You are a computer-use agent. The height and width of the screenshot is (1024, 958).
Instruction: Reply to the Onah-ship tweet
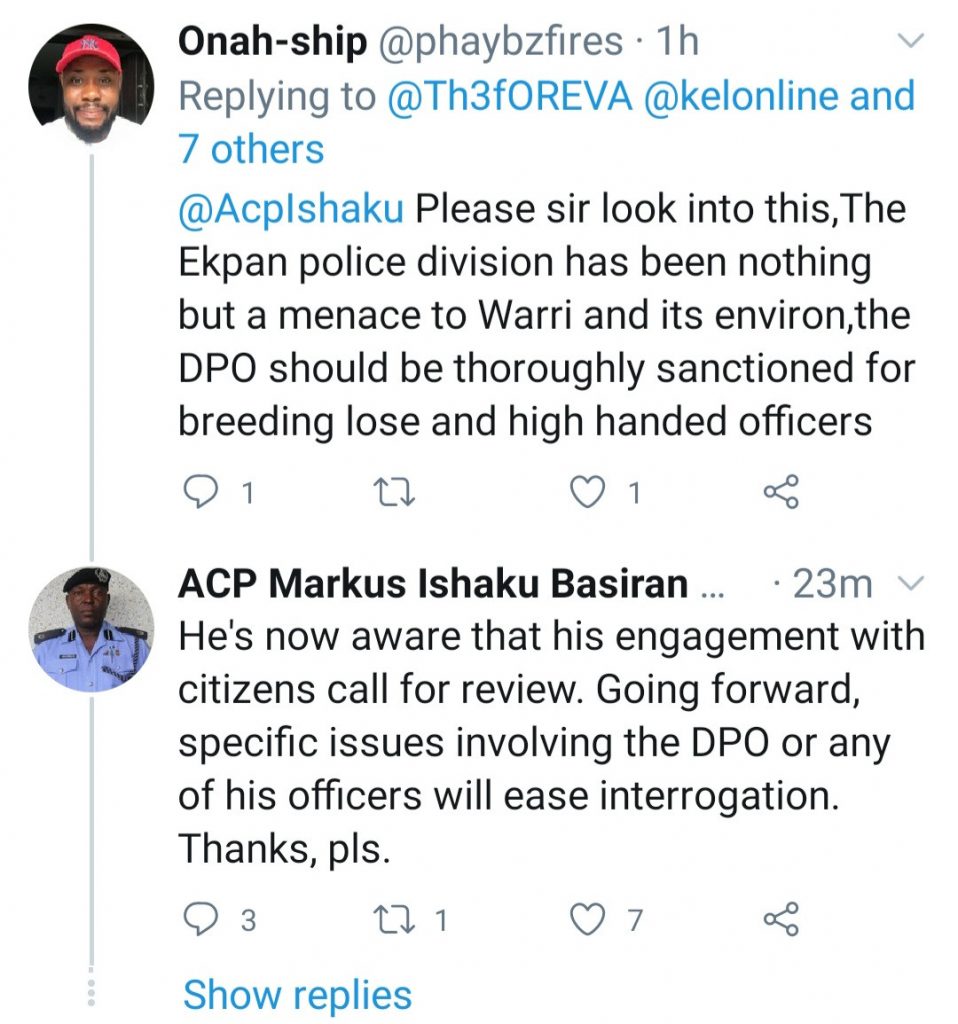[x=204, y=491]
